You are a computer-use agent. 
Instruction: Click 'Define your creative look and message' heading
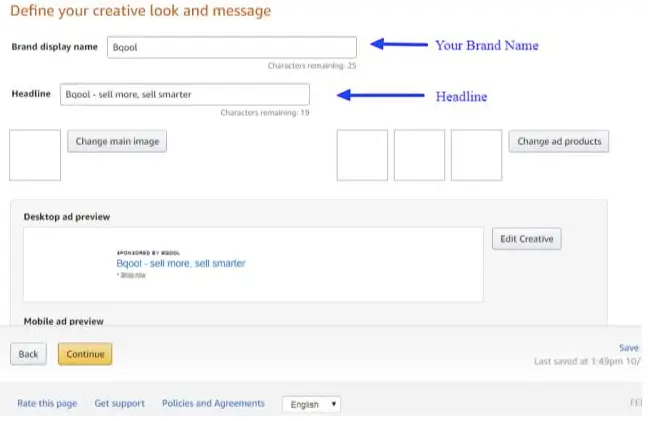point(141,11)
